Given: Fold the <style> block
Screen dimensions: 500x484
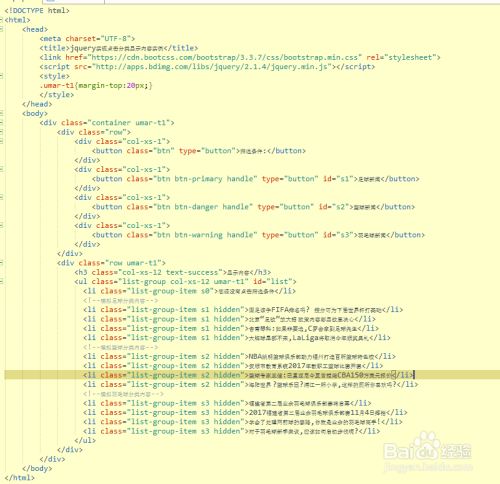Looking at the screenshot, I should [x=1, y=76].
